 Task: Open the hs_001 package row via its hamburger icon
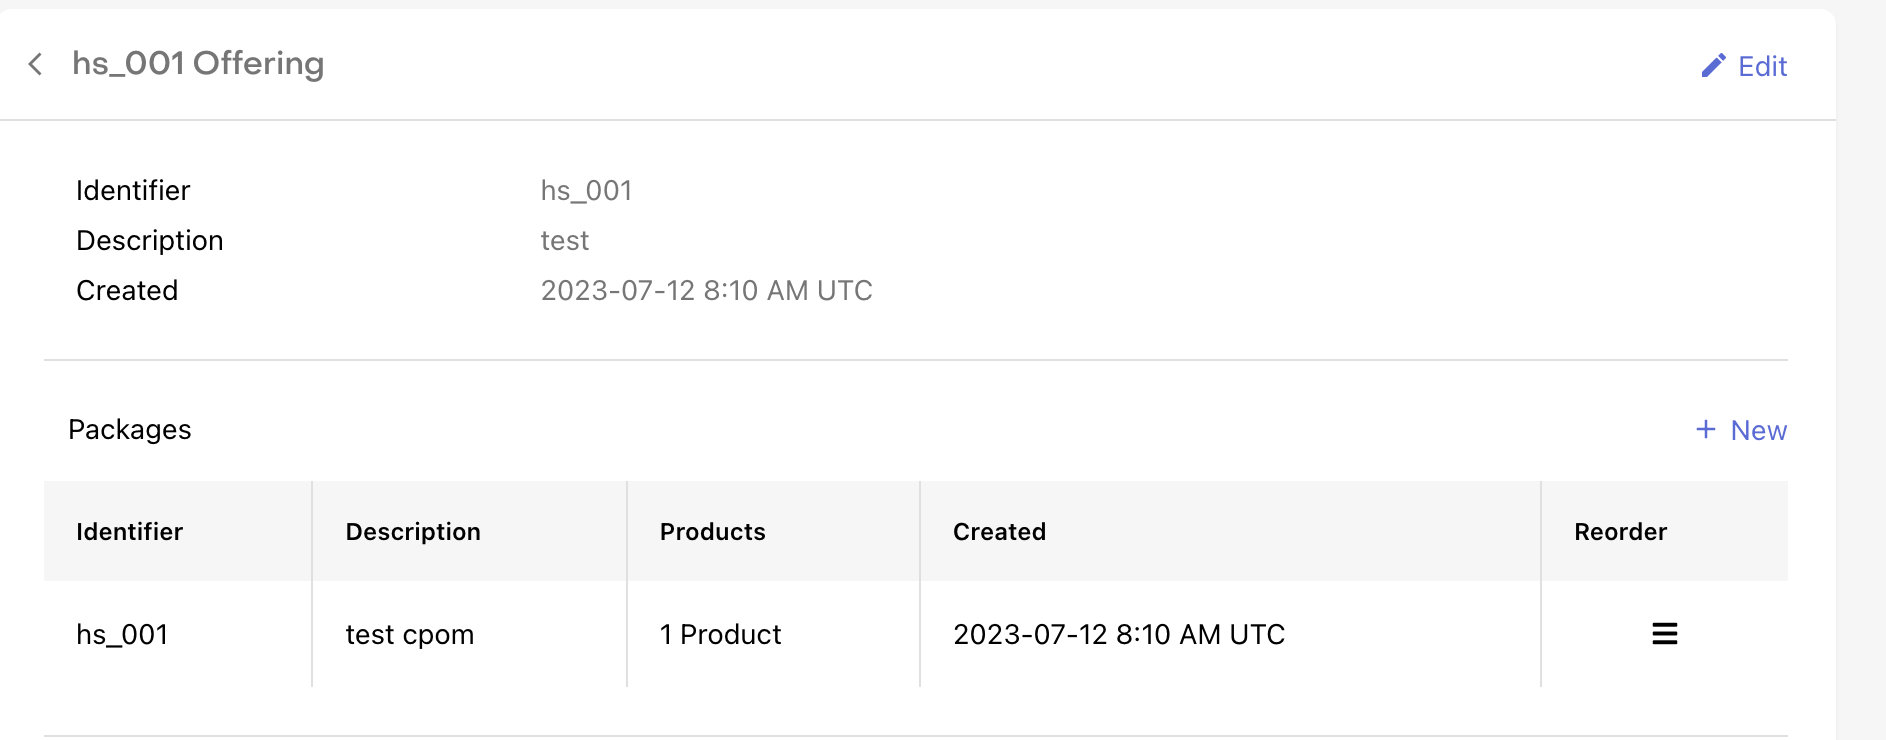1663,633
